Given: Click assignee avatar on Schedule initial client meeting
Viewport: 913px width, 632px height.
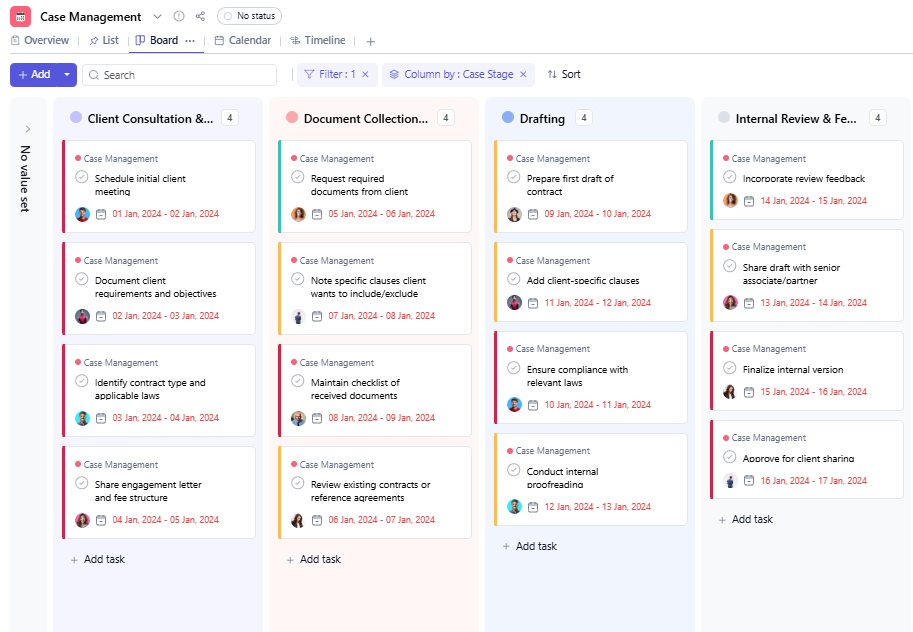Looking at the screenshot, I should tap(82, 214).
